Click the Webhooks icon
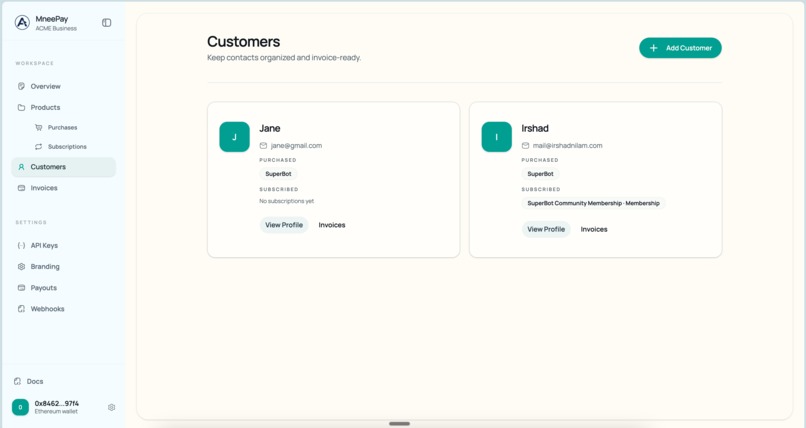 [x=21, y=309]
